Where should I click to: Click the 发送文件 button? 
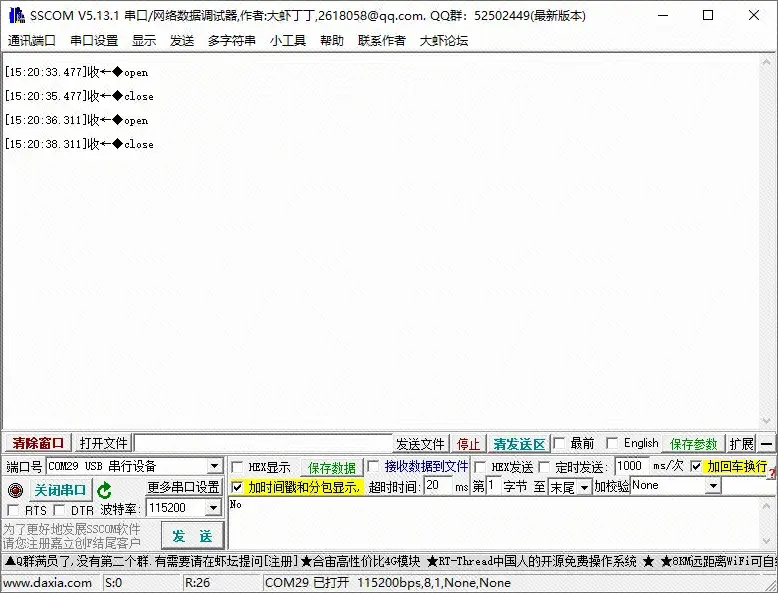point(420,444)
